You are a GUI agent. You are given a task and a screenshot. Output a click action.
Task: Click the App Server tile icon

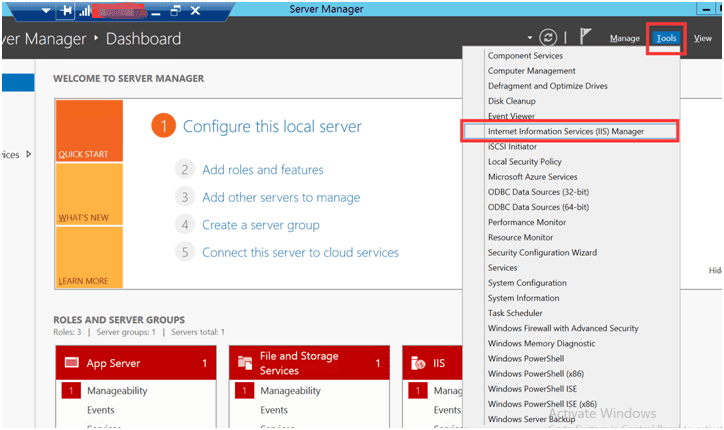[71, 363]
